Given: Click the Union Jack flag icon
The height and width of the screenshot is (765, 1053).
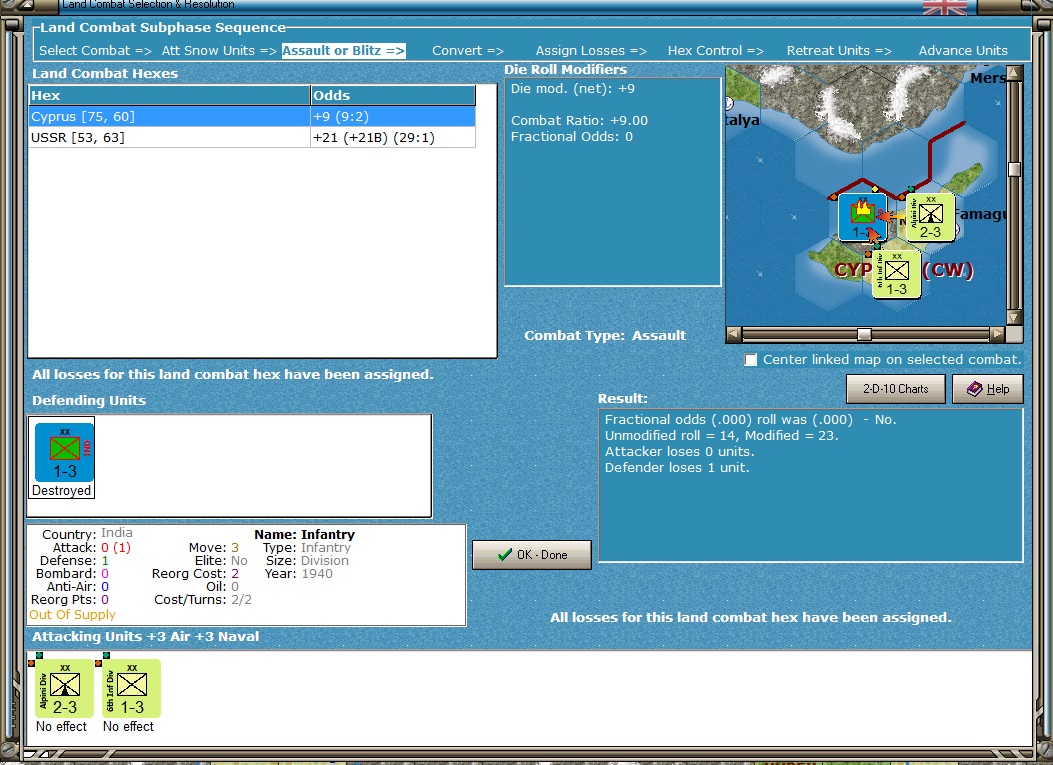Looking at the screenshot, I should click(x=944, y=7).
